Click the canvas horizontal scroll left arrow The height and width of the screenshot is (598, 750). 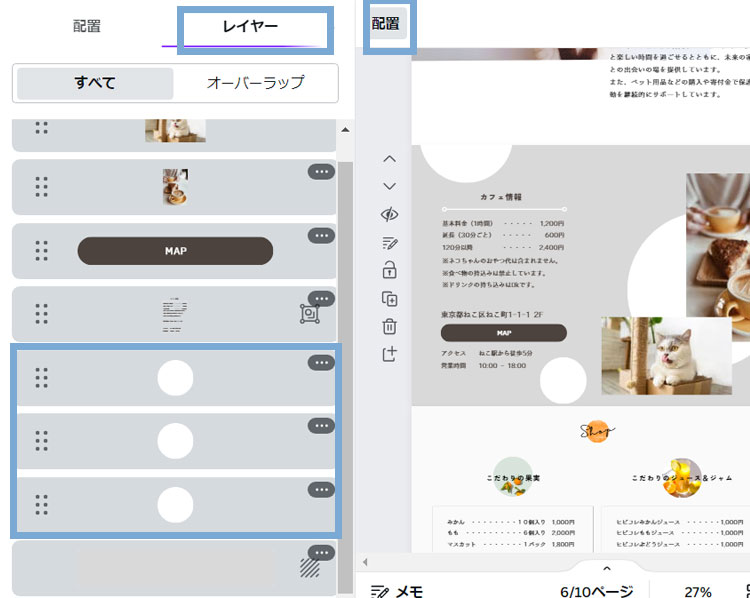point(365,562)
